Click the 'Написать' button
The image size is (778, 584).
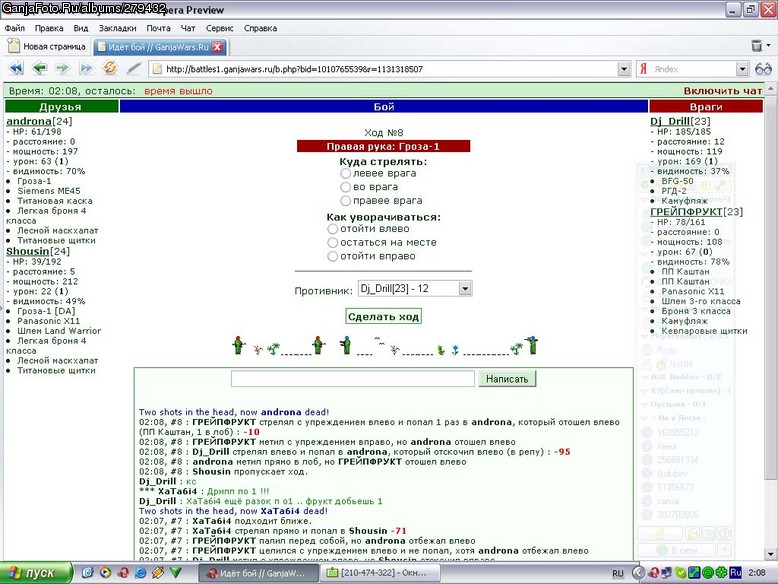(507, 379)
